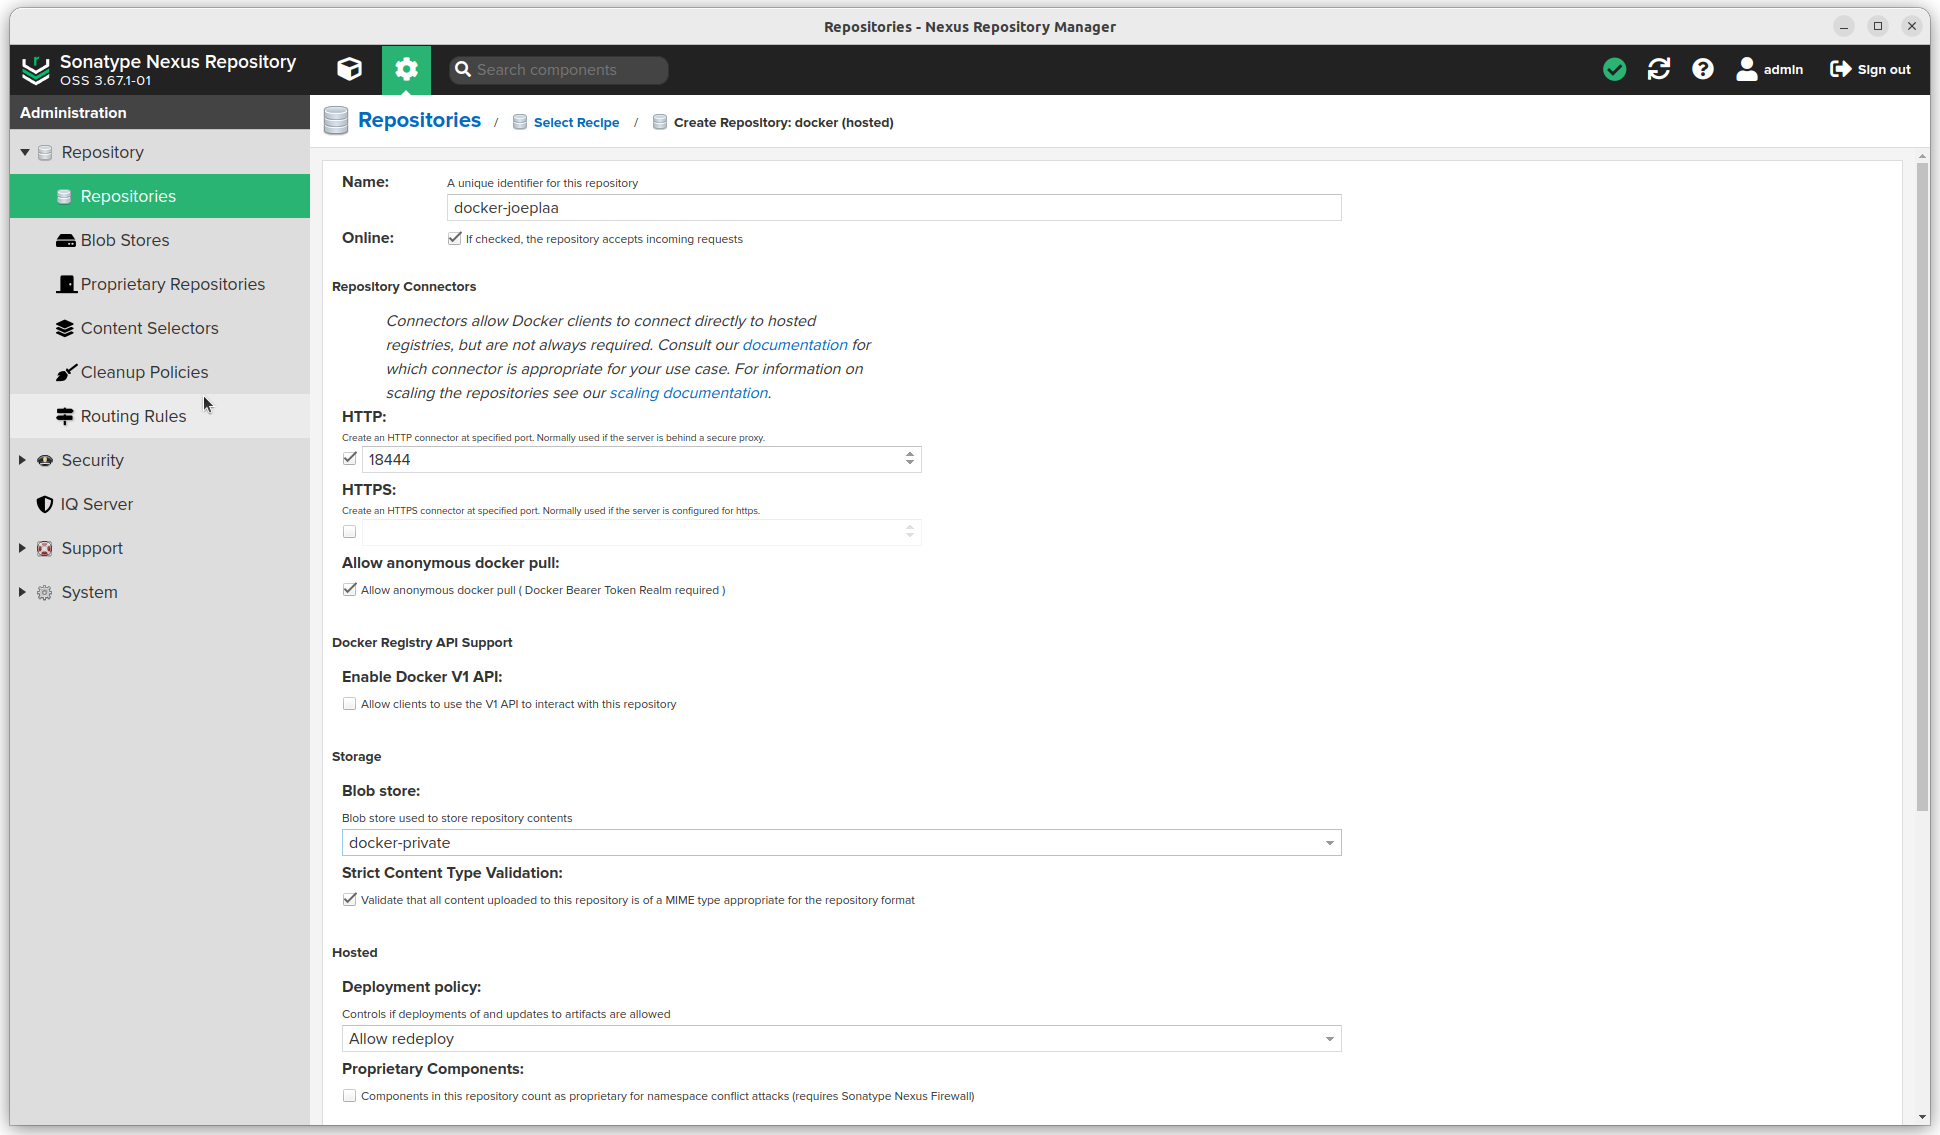Collapse the Repository tree section
The image size is (1940, 1135).
tap(25, 152)
